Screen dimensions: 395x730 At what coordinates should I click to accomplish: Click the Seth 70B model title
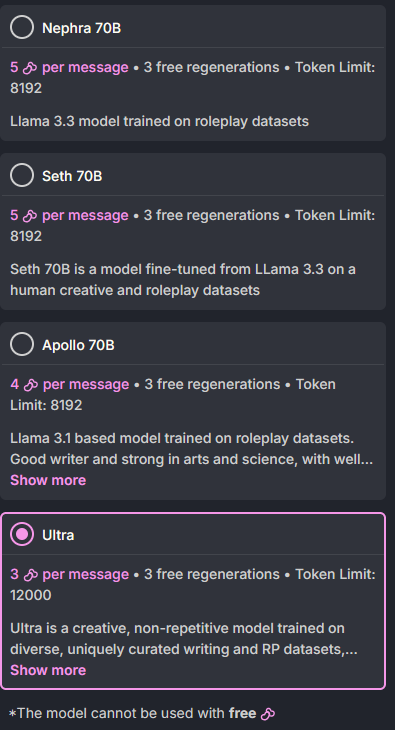point(72,176)
